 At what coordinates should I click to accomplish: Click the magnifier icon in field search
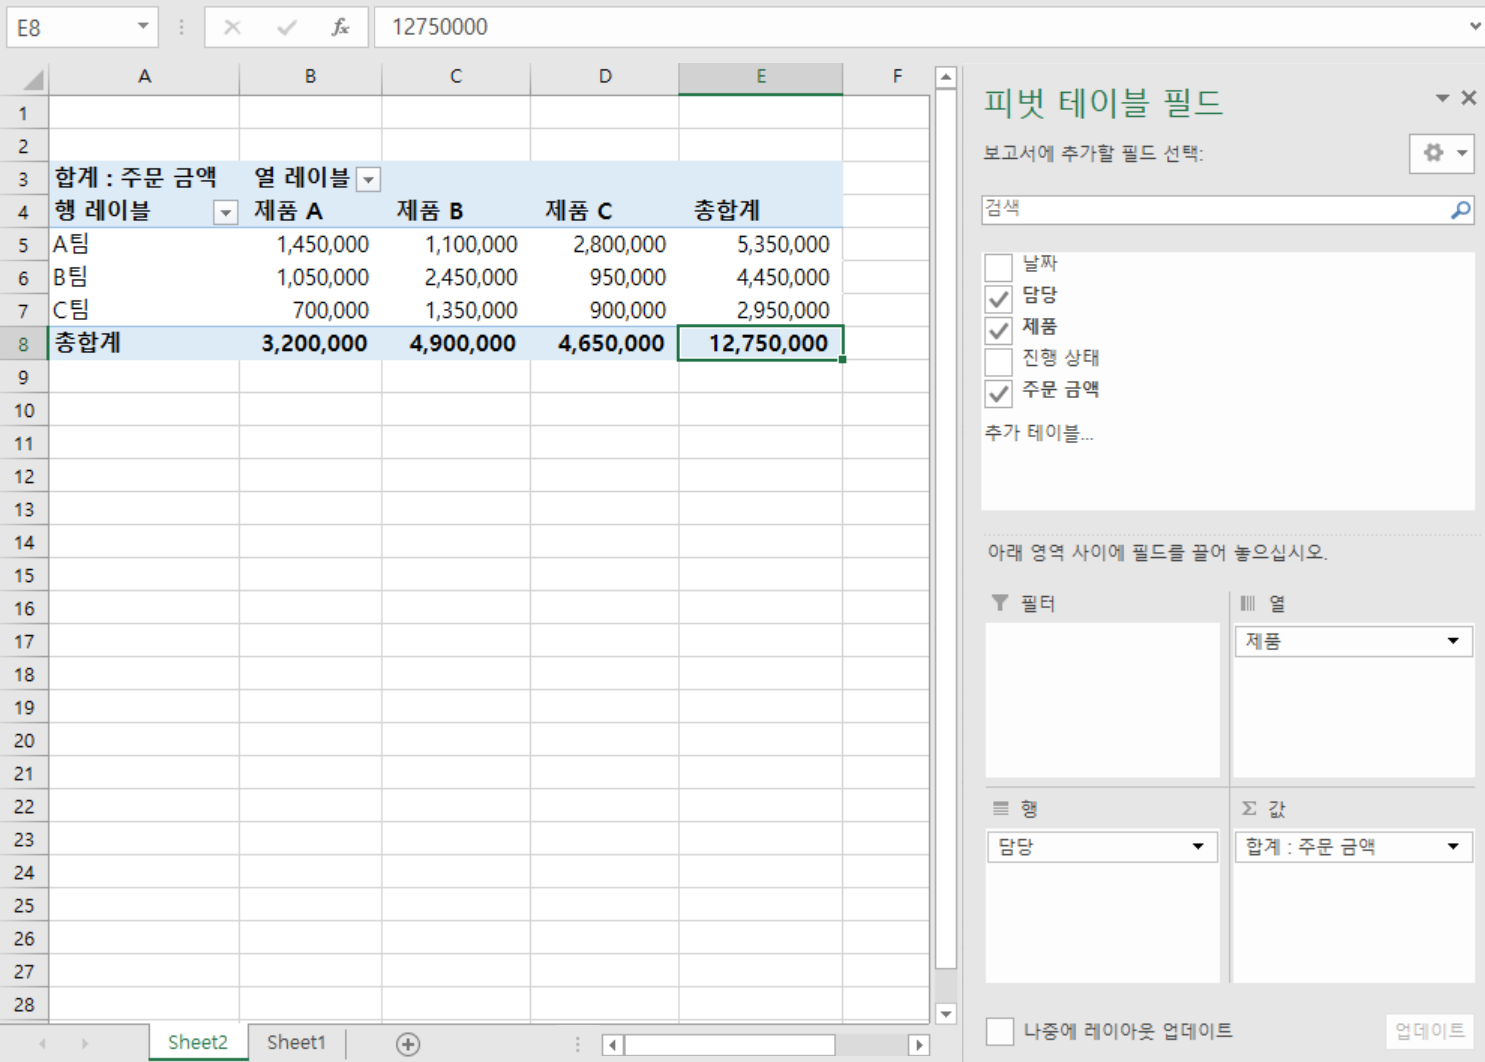pos(1460,209)
